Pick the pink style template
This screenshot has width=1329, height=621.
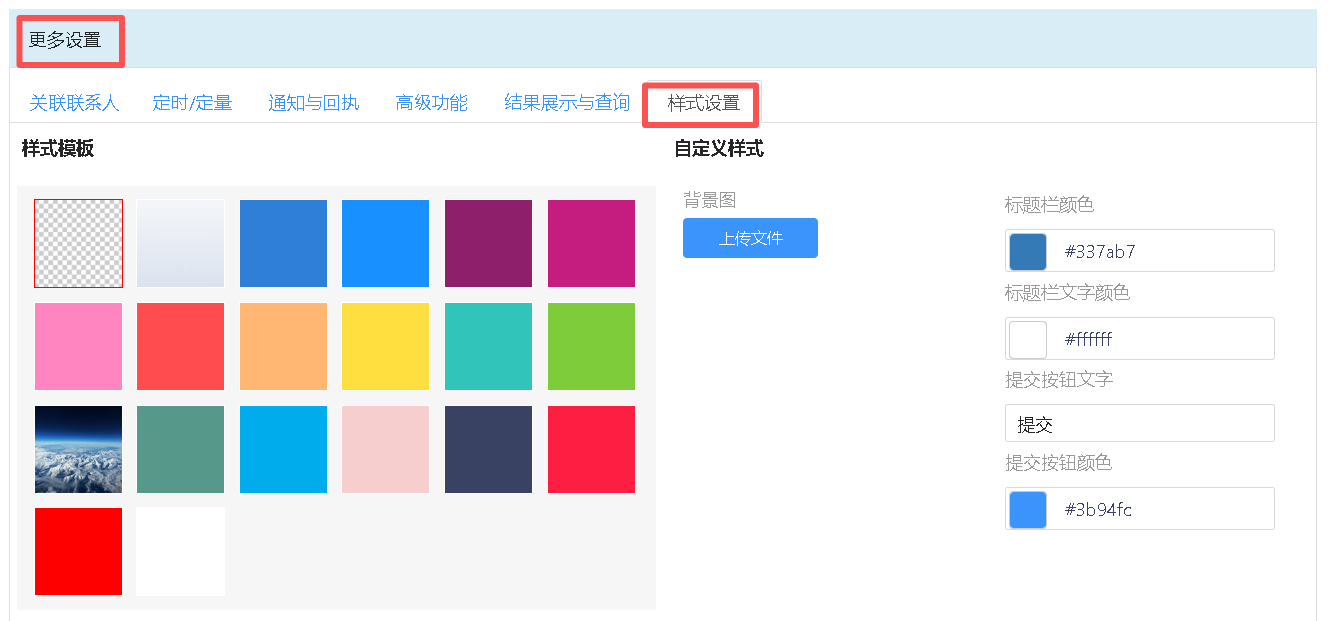78,346
